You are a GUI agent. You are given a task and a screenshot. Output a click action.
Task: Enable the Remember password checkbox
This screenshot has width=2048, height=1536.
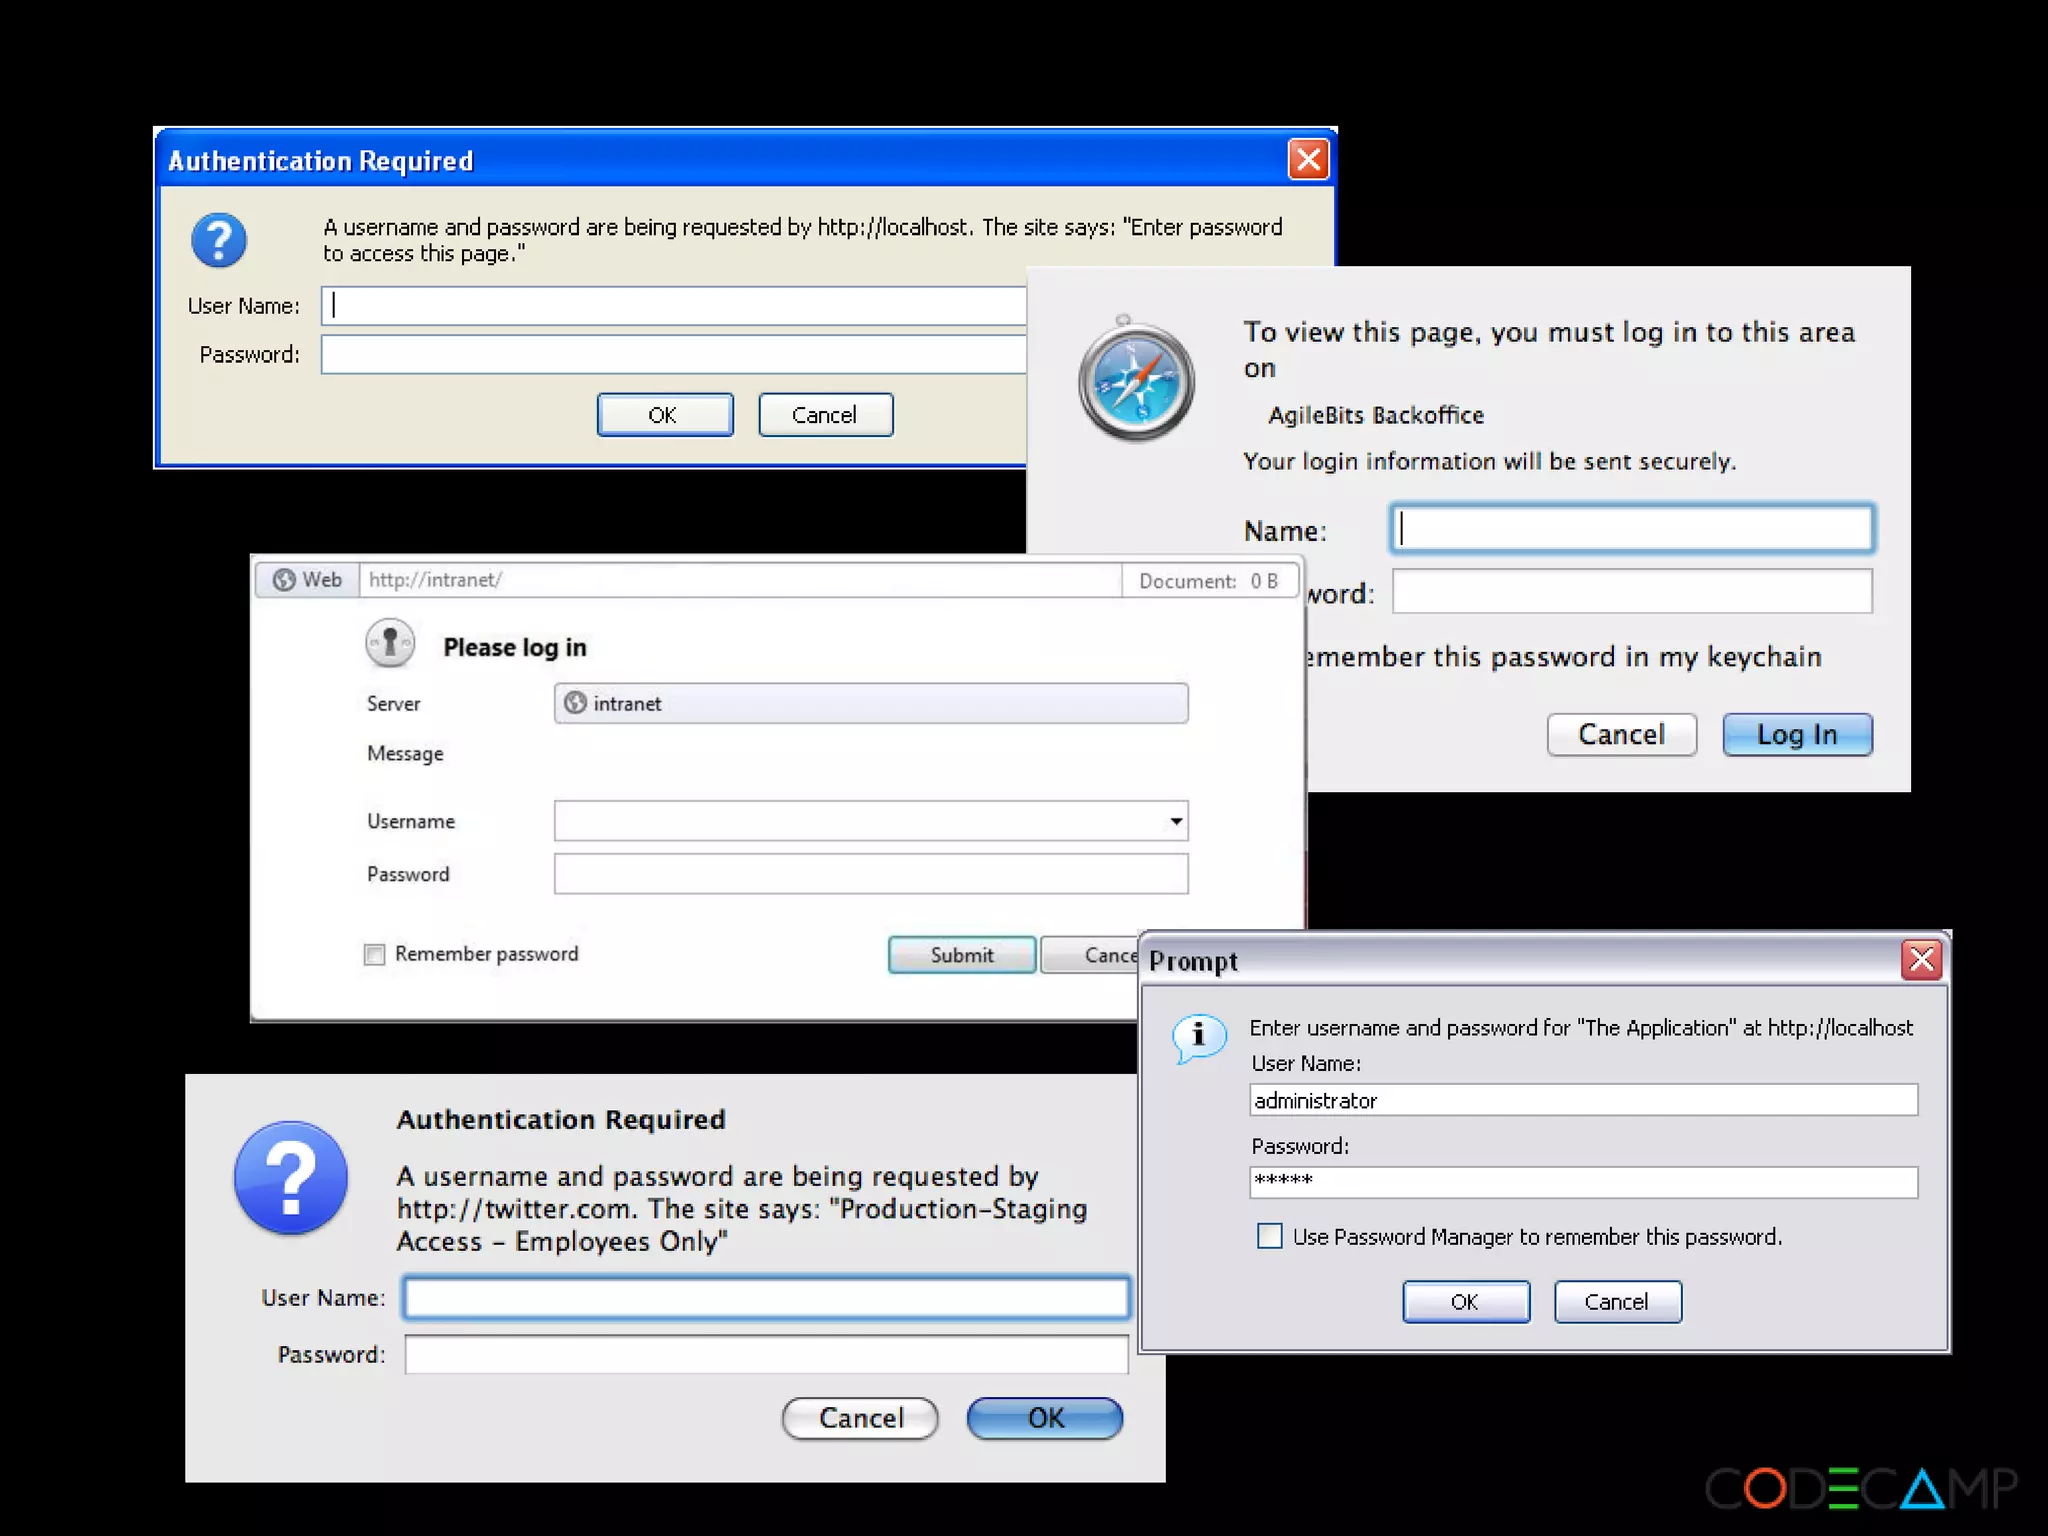tap(375, 955)
